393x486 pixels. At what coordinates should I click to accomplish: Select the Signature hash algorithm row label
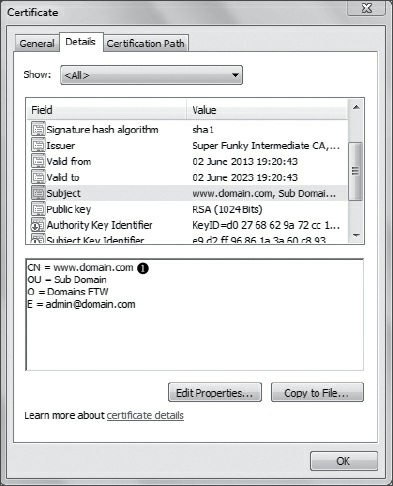[x=102, y=129]
